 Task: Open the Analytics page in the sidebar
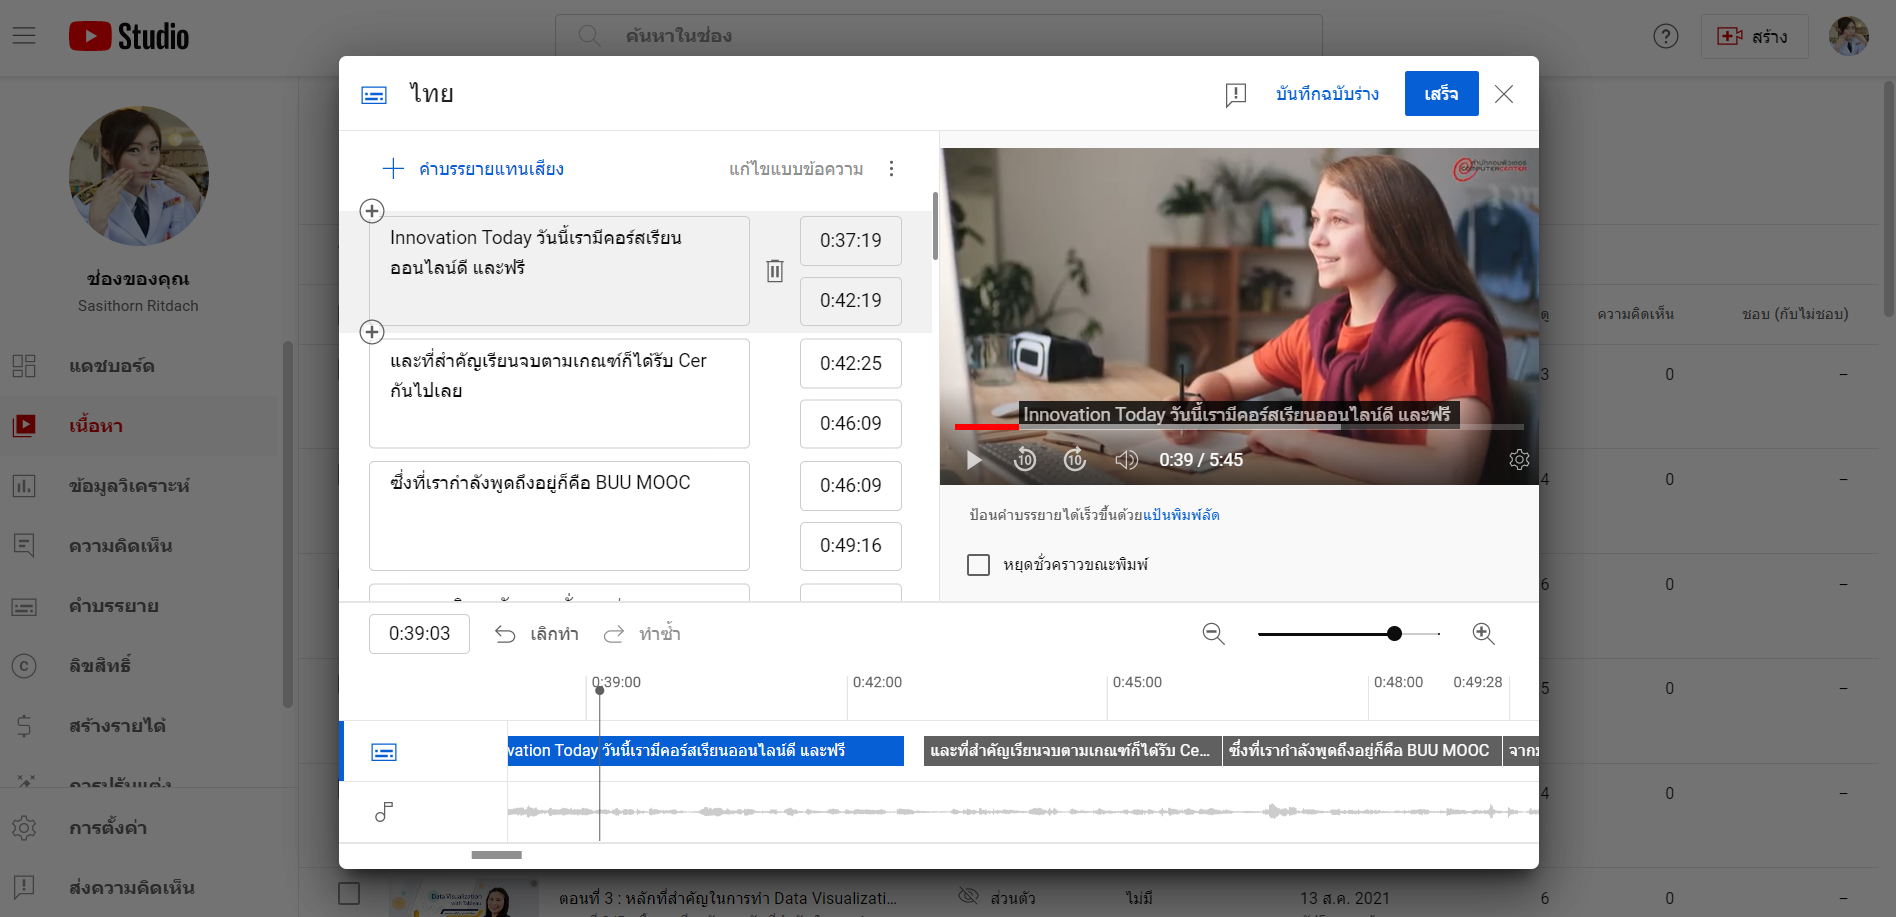click(x=129, y=486)
